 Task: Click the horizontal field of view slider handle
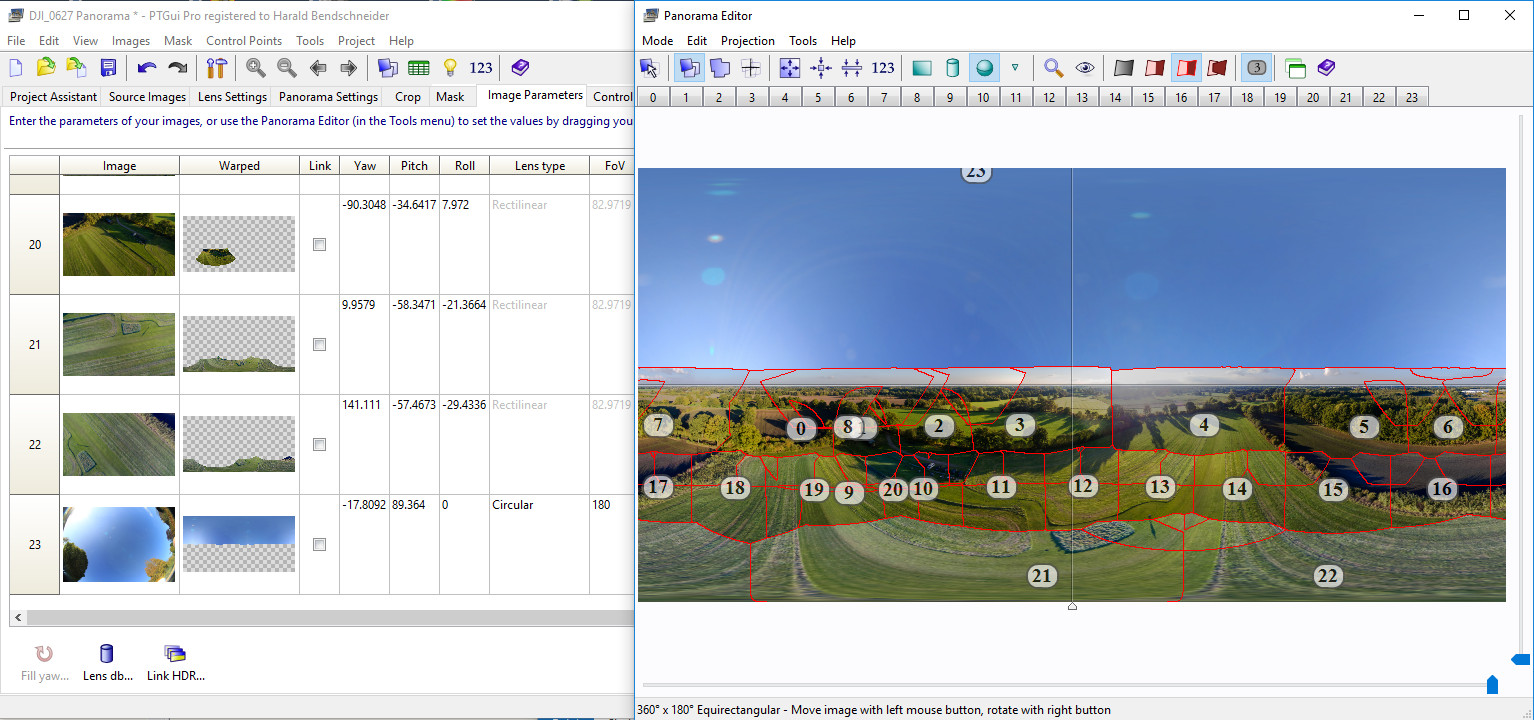[x=1492, y=685]
